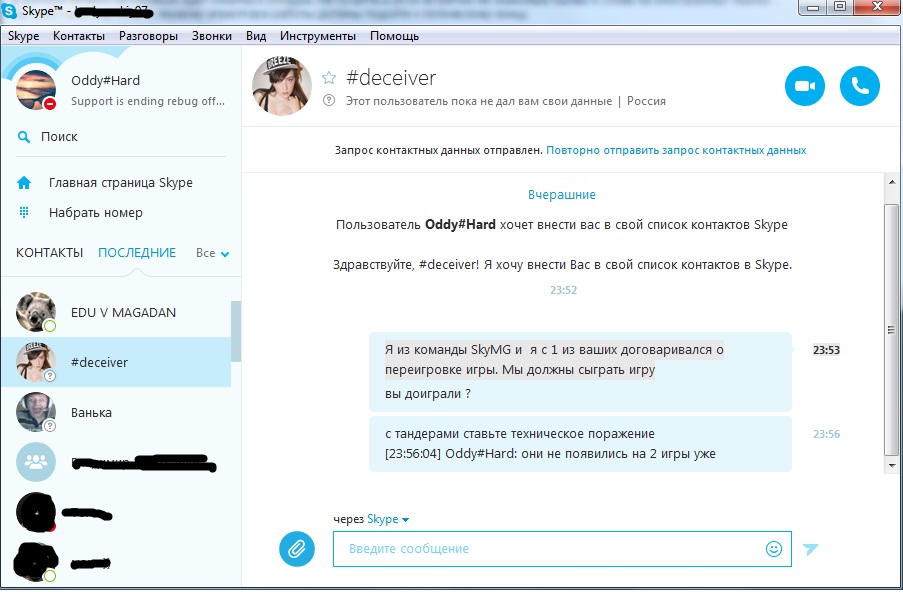
Task: Select the #deceiver conversation in list
Action: pyautogui.click(x=116, y=362)
